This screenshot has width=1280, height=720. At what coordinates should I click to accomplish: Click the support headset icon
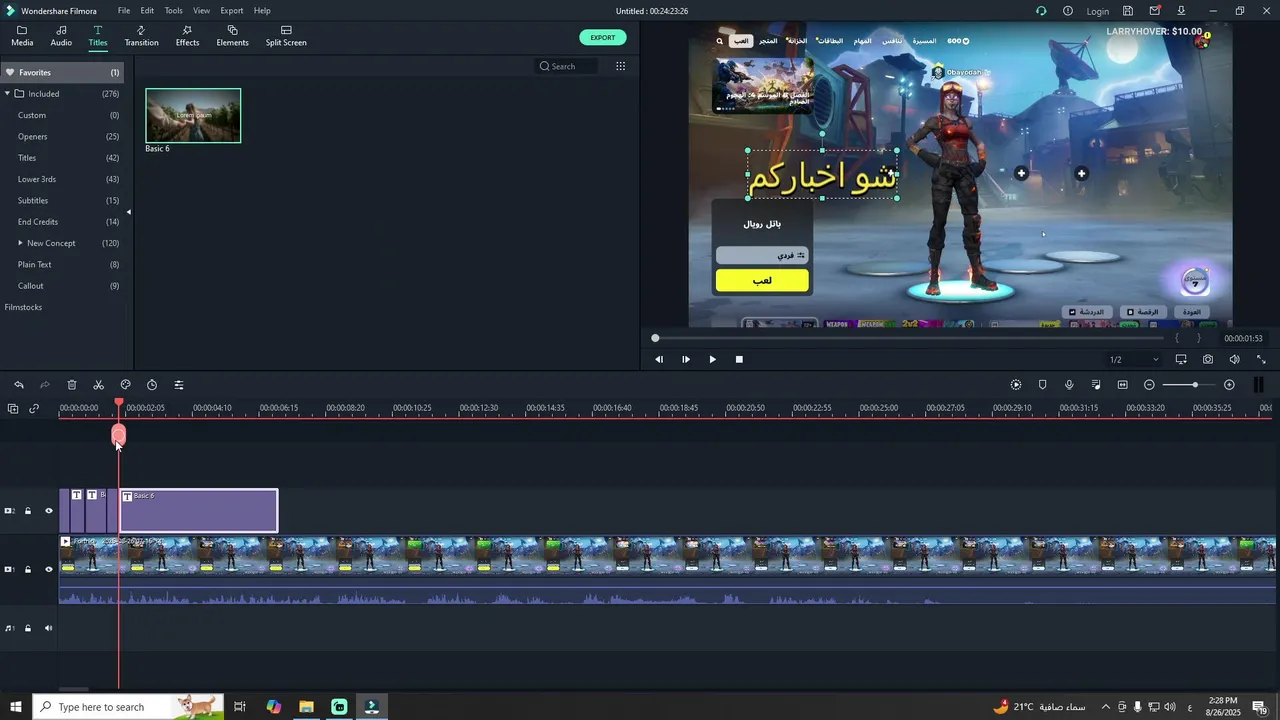coord(1041,11)
